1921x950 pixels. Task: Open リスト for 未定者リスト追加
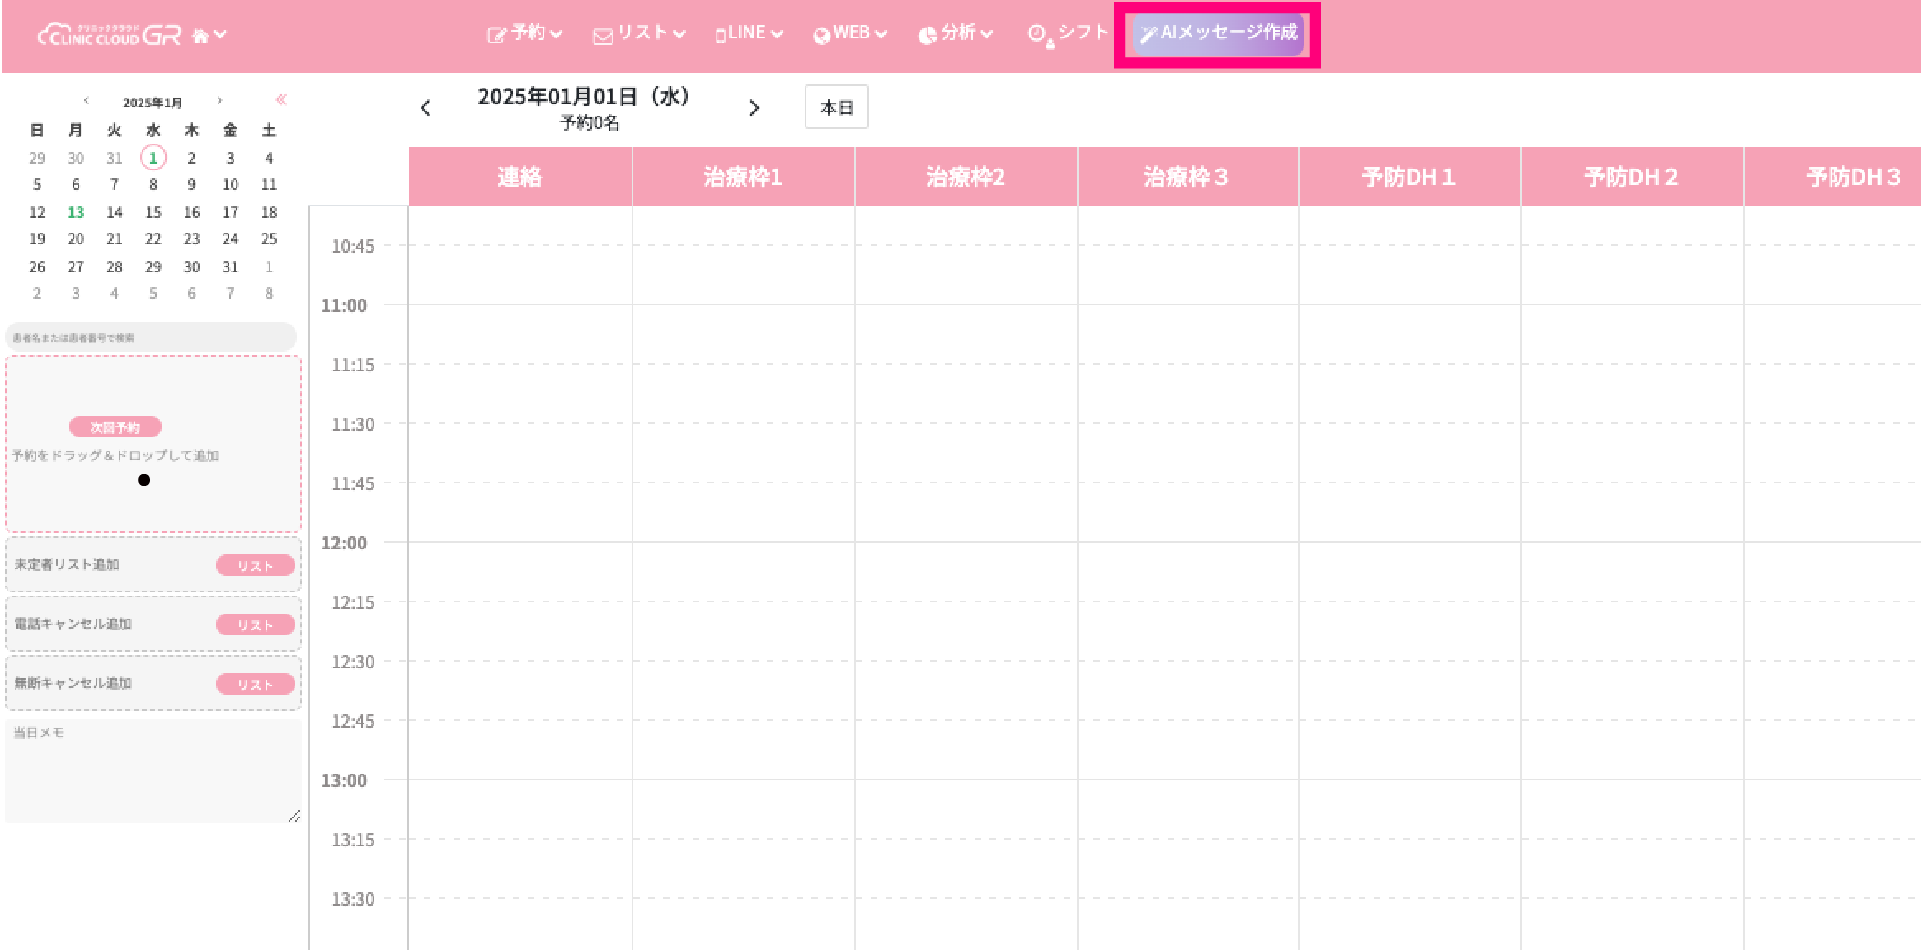[255, 566]
